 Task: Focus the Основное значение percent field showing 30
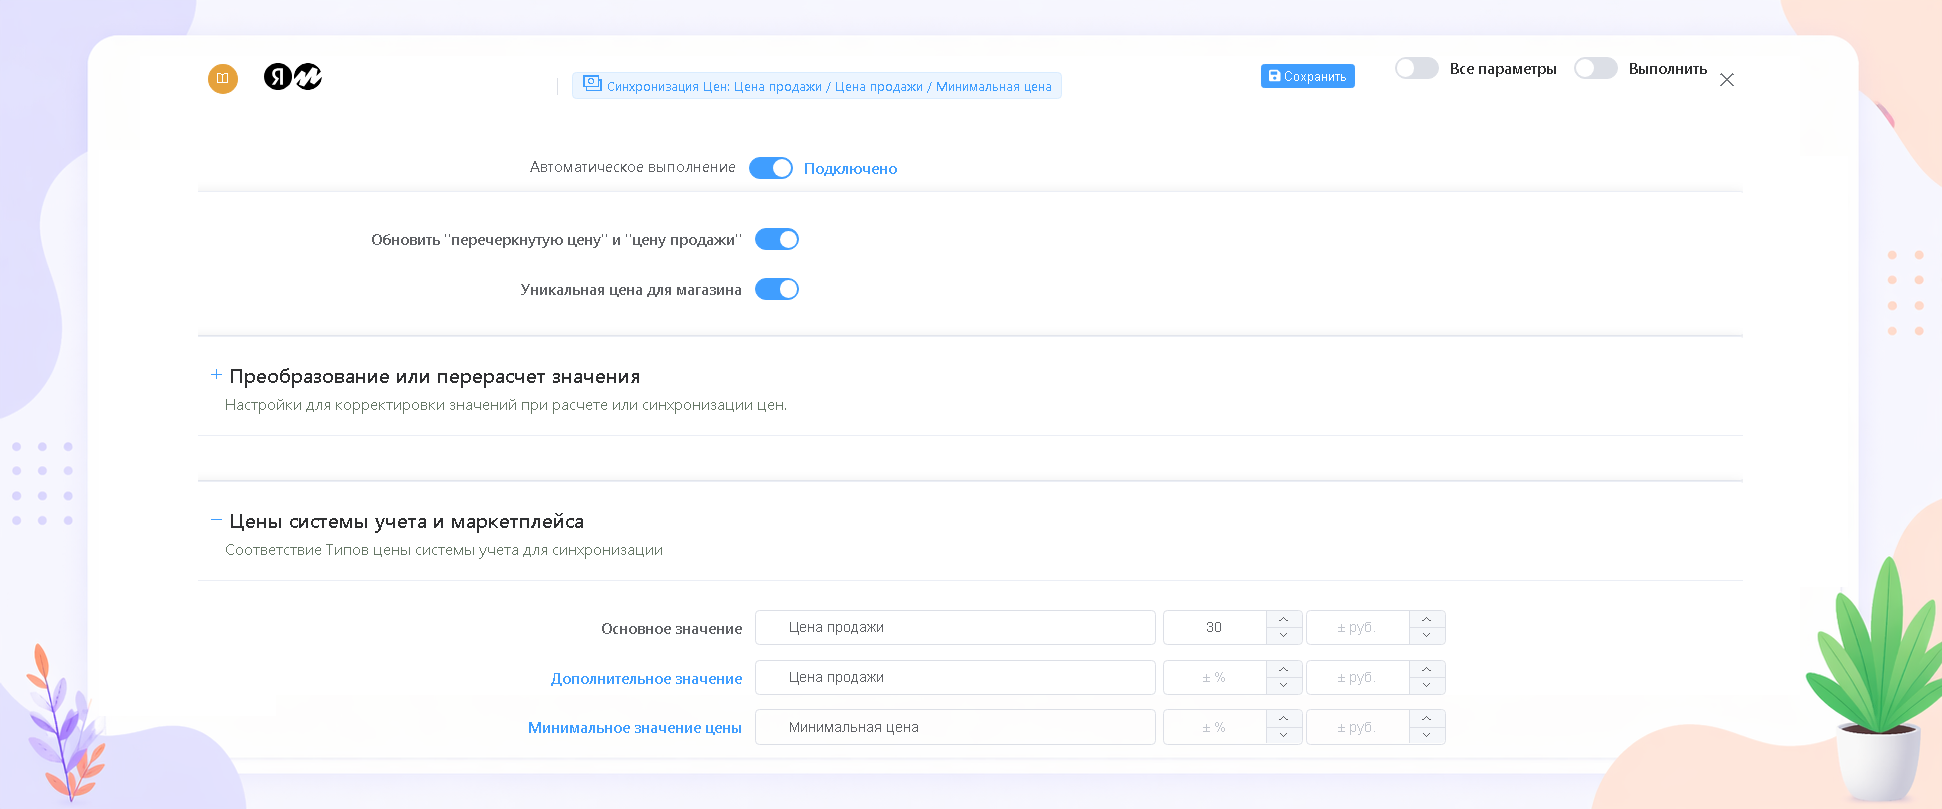(1214, 628)
